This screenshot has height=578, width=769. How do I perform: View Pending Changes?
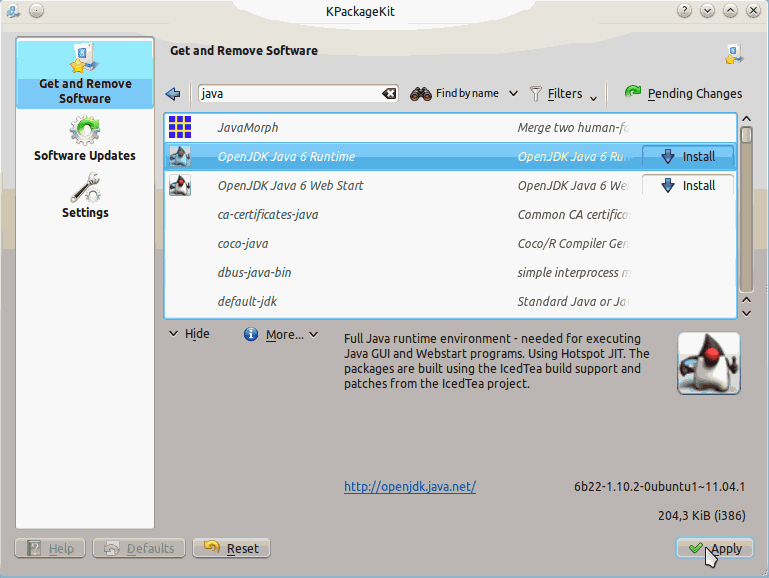click(683, 93)
